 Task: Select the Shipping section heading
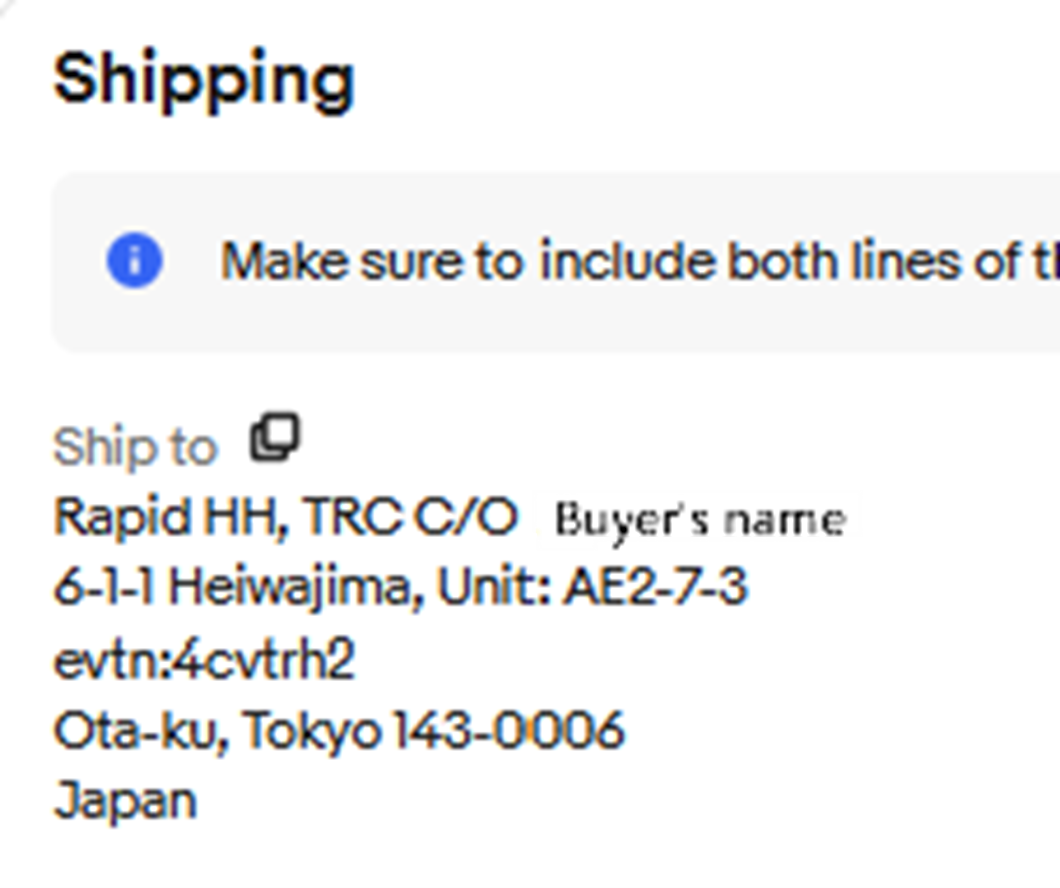(203, 81)
